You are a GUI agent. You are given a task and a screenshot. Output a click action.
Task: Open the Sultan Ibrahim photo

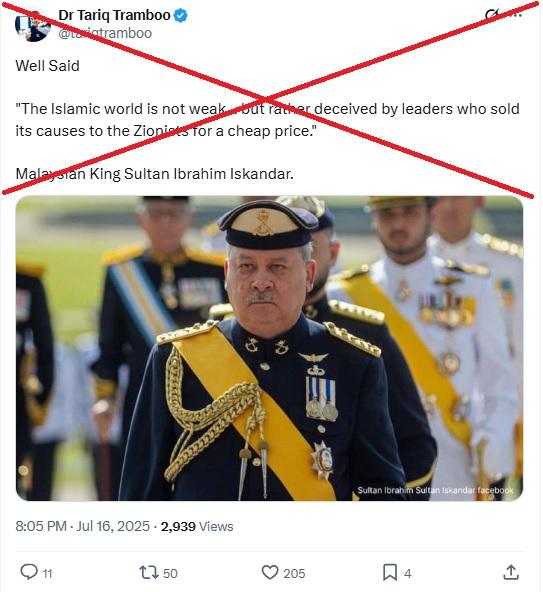[x=269, y=348]
